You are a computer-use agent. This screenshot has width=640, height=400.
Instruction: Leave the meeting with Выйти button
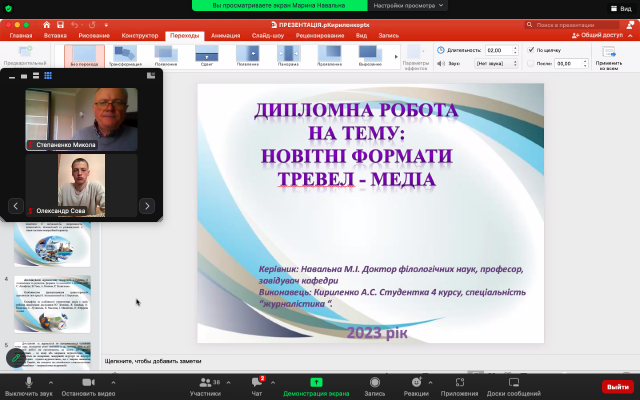[616, 386]
